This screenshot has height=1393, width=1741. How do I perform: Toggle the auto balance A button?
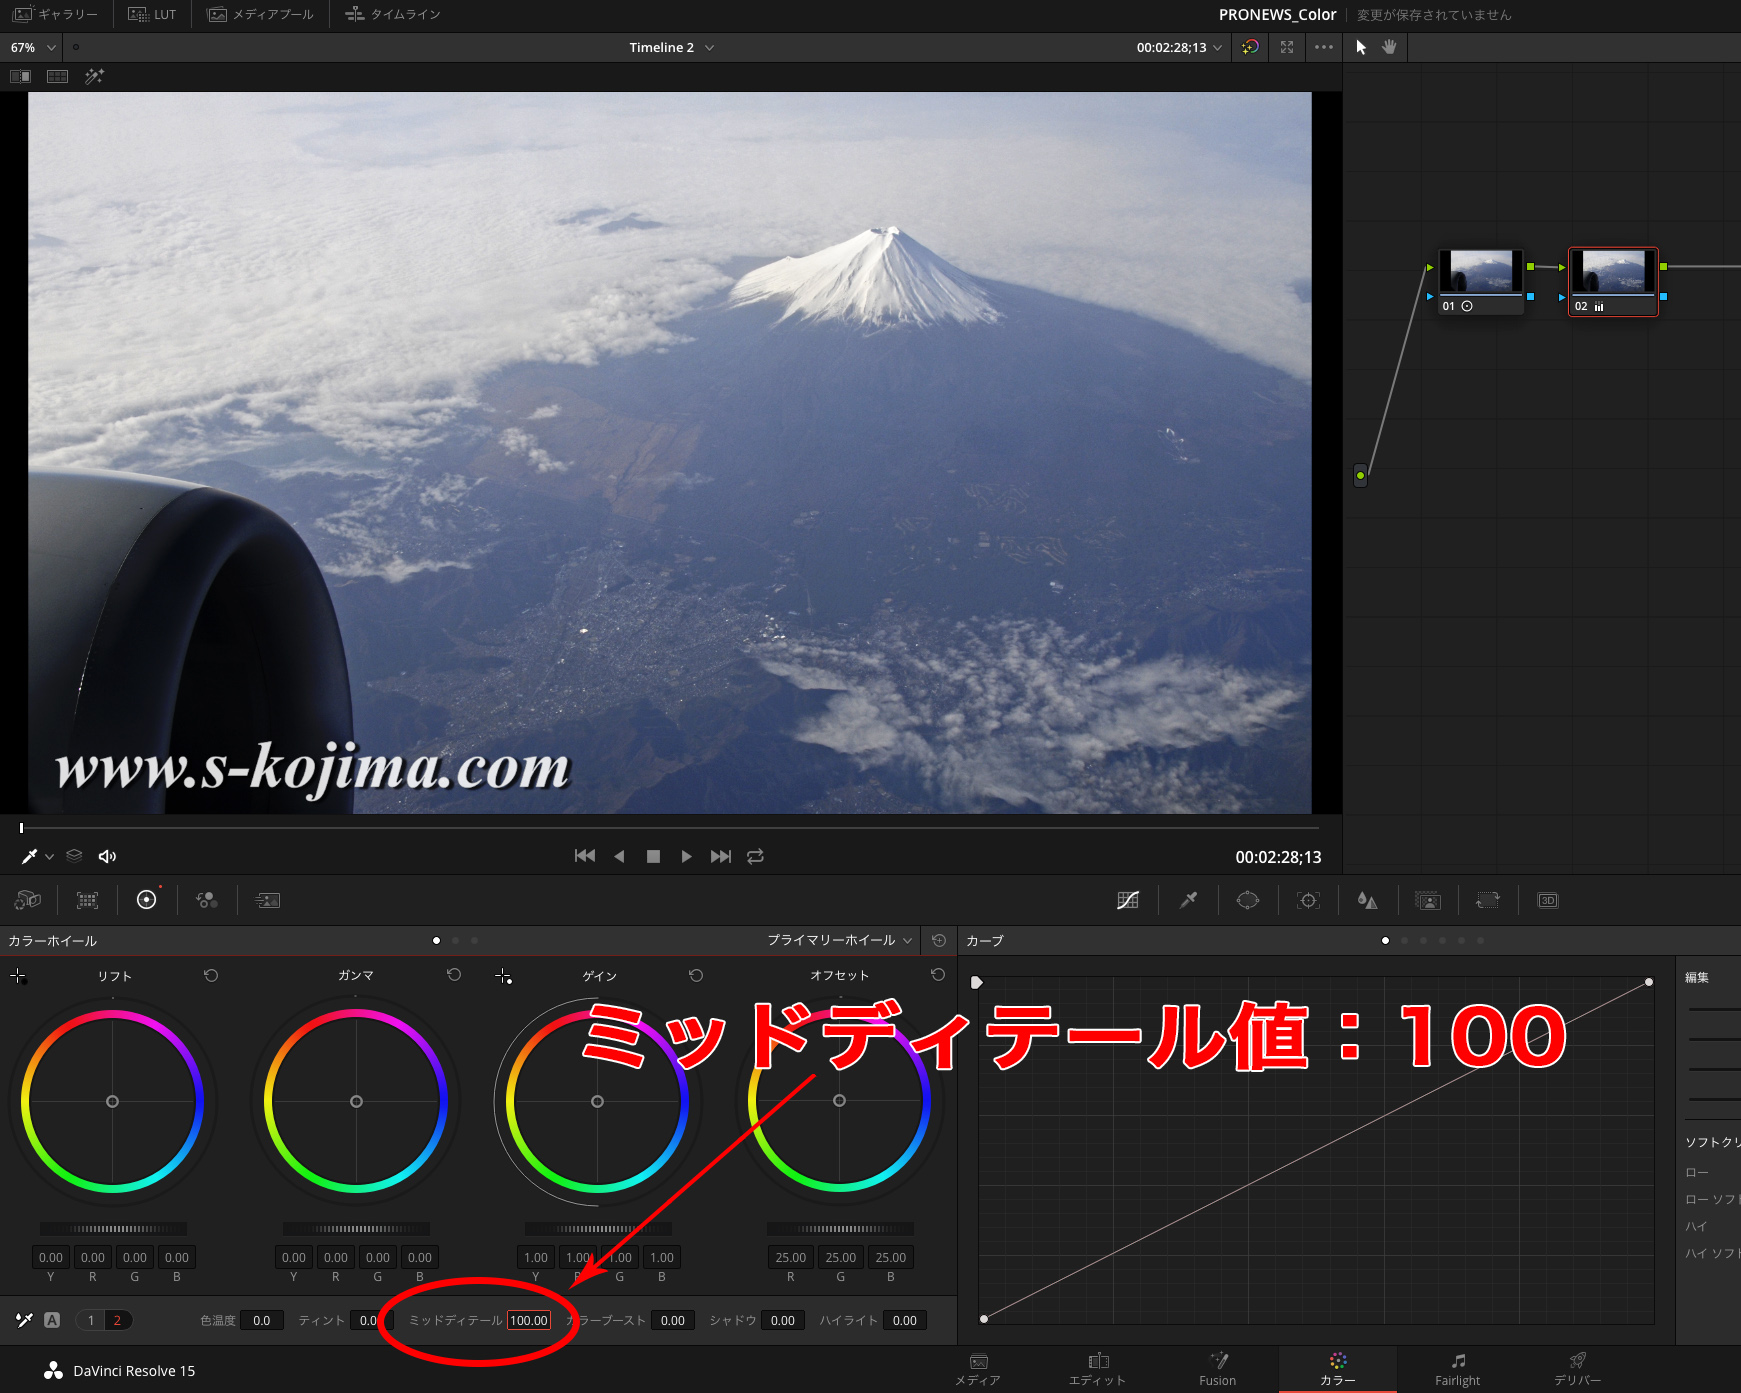click(x=52, y=1320)
